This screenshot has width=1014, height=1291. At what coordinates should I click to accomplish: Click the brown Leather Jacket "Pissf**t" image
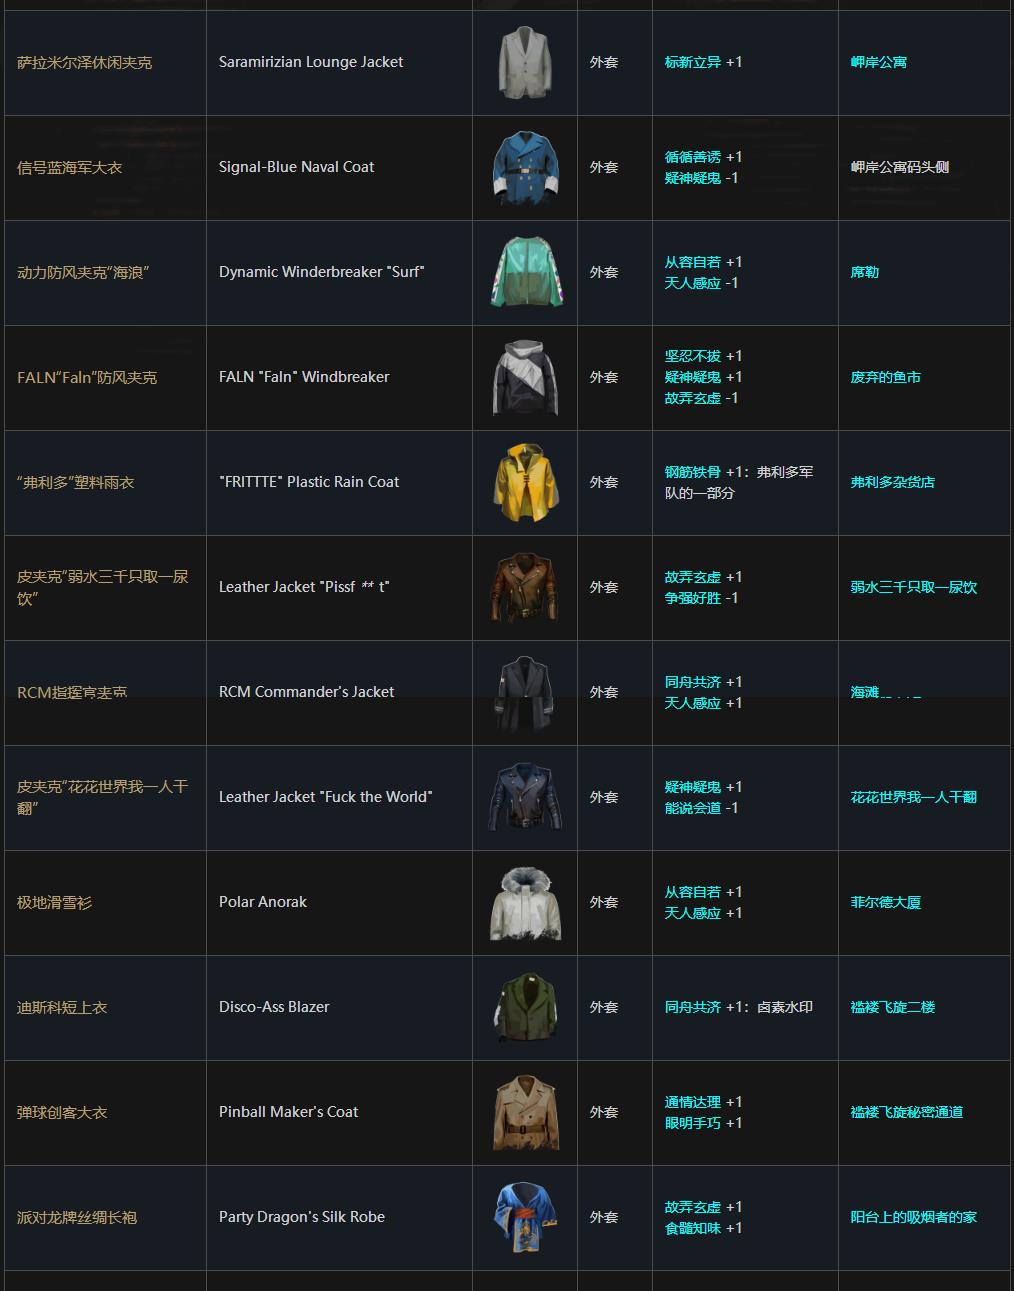[x=525, y=588]
